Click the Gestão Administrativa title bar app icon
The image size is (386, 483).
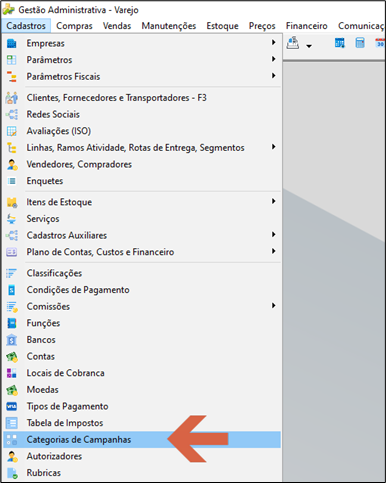(8, 10)
